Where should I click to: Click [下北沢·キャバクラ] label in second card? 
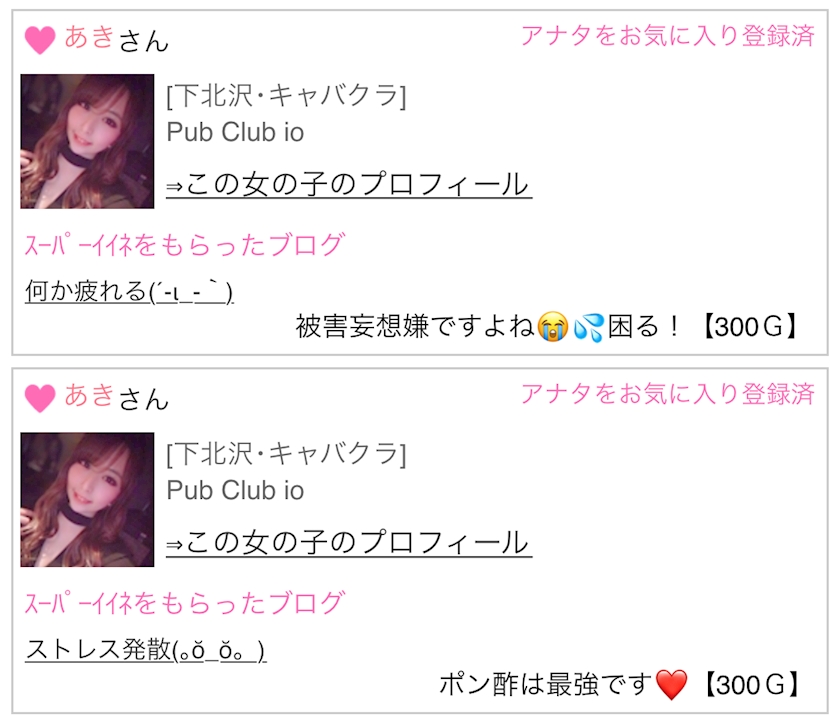pyautogui.click(x=287, y=455)
